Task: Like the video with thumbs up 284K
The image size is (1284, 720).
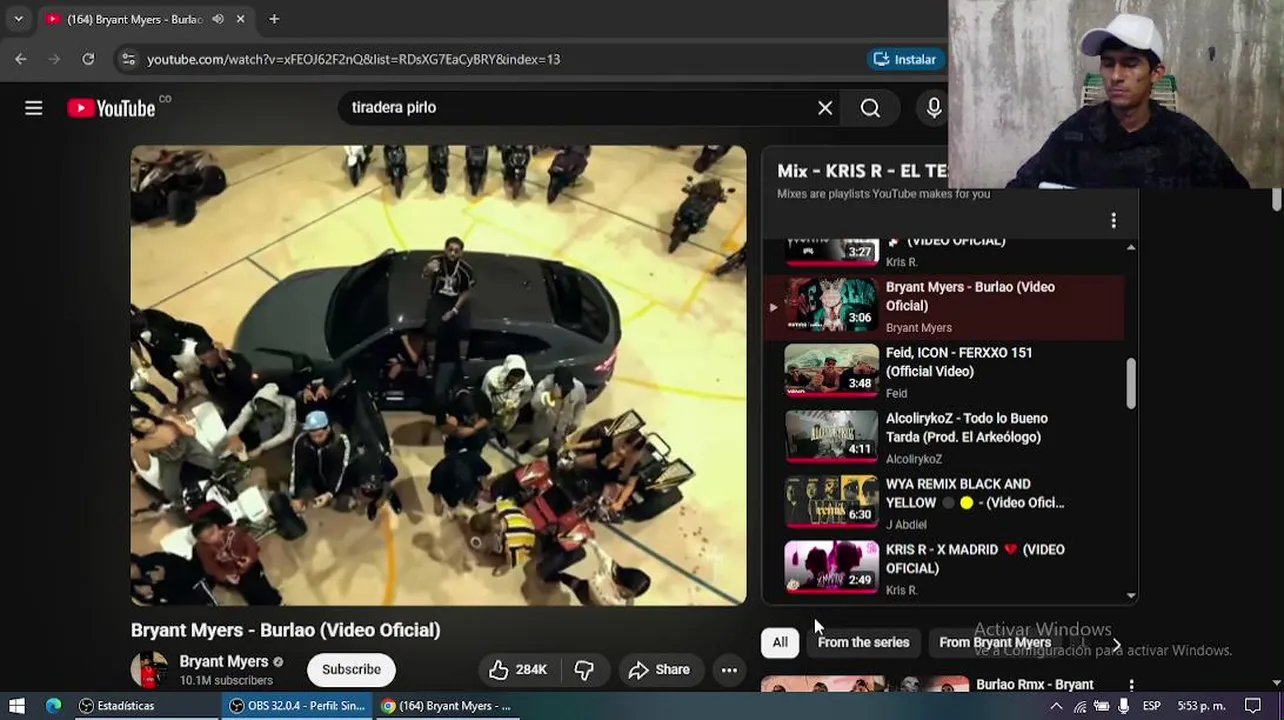Action: 517,670
